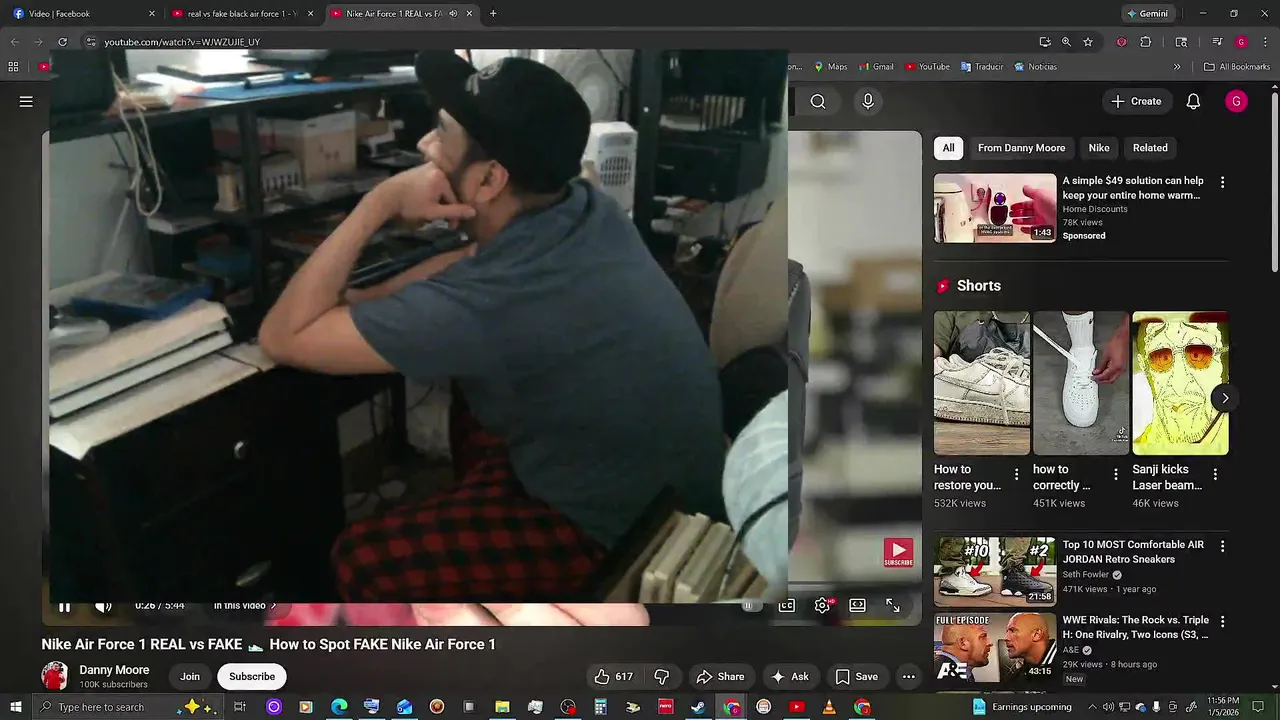The height and width of the screenshot is (720, 1280).
Task: Open VLC from the taskbar
Action: click(x=828, y=707)
